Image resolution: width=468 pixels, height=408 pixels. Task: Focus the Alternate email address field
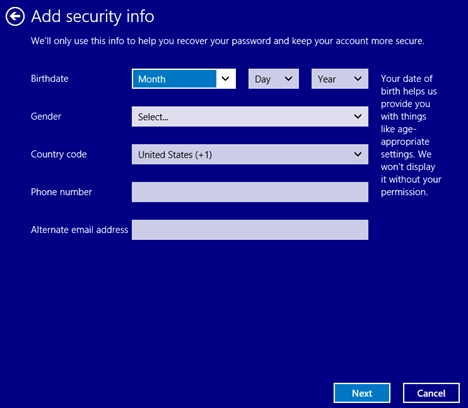[250, 229]
